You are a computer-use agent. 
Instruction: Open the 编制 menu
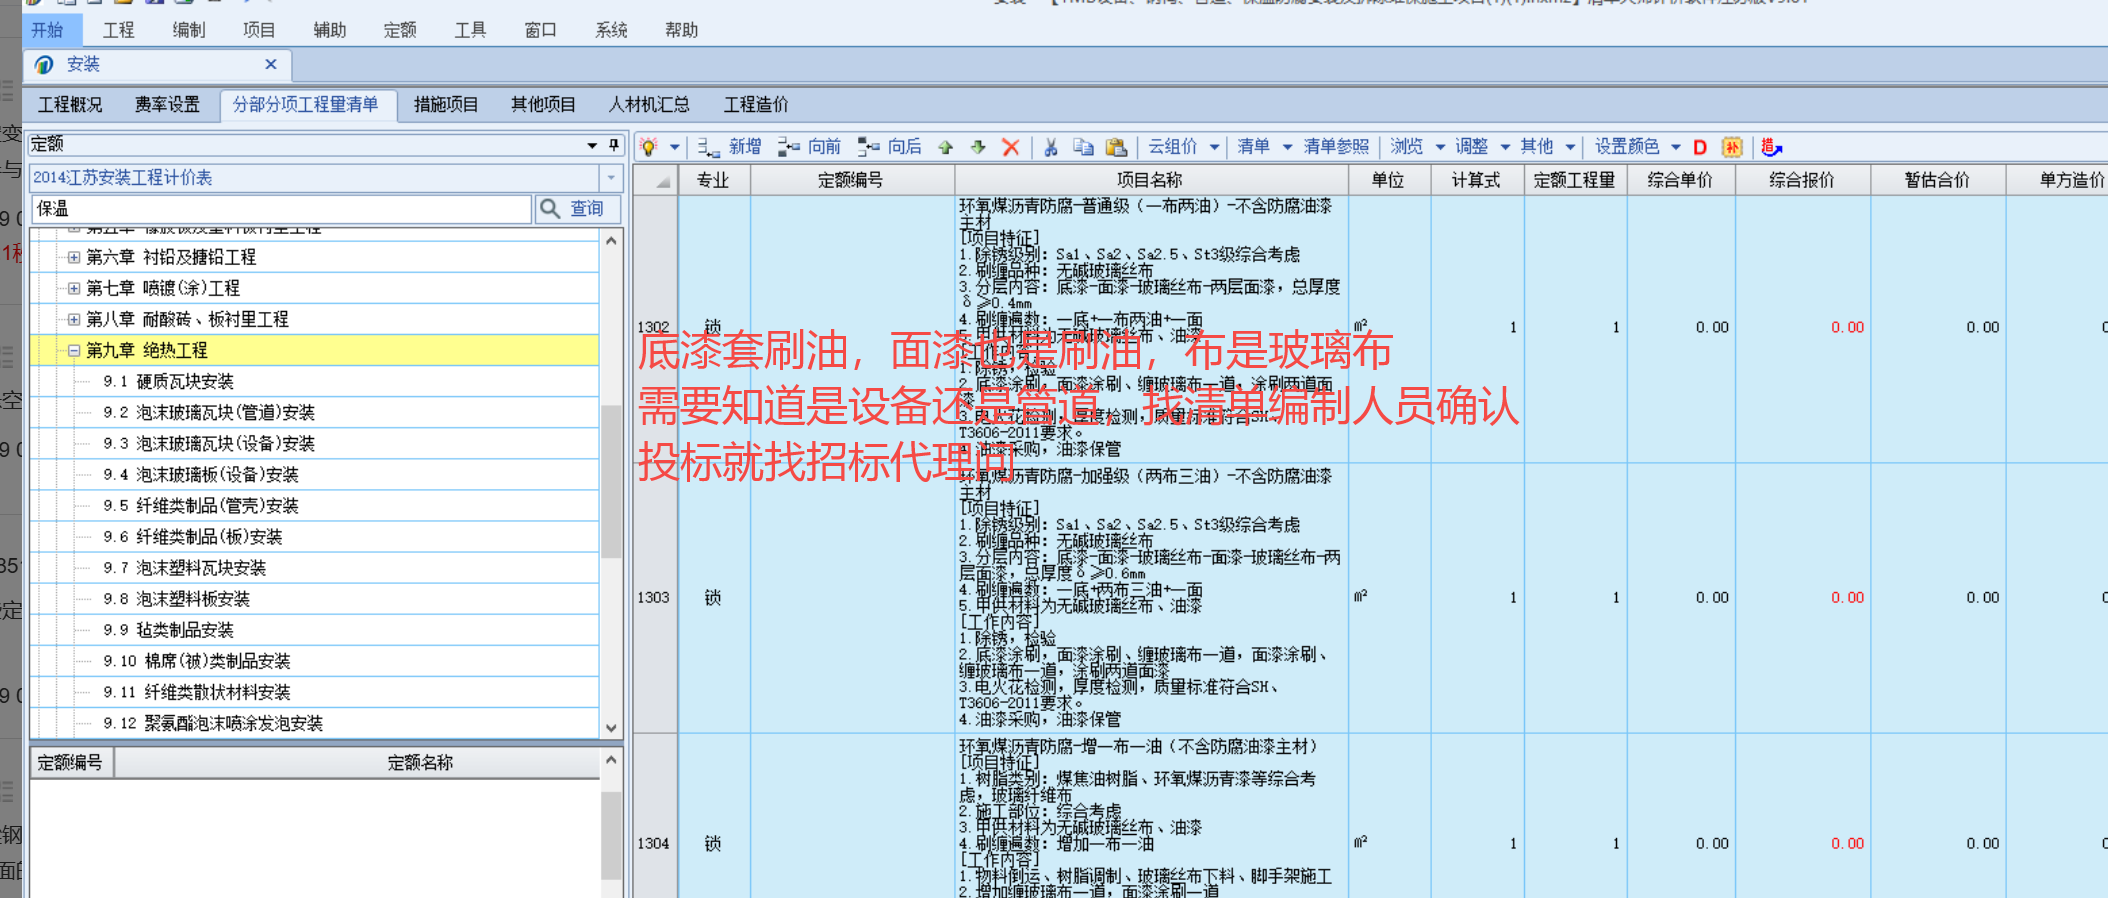coord(189,30)
